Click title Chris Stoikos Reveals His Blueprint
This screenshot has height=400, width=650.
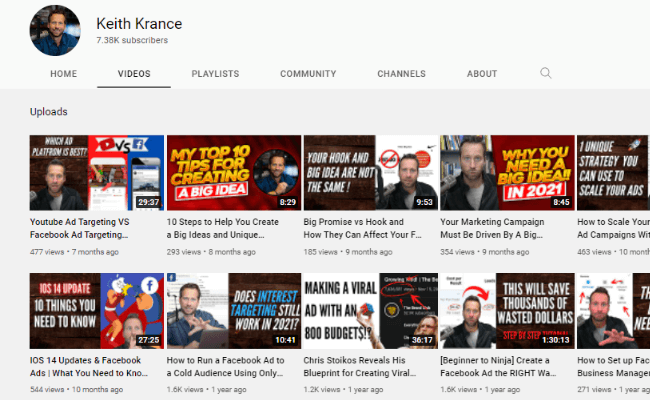point(360,366)
